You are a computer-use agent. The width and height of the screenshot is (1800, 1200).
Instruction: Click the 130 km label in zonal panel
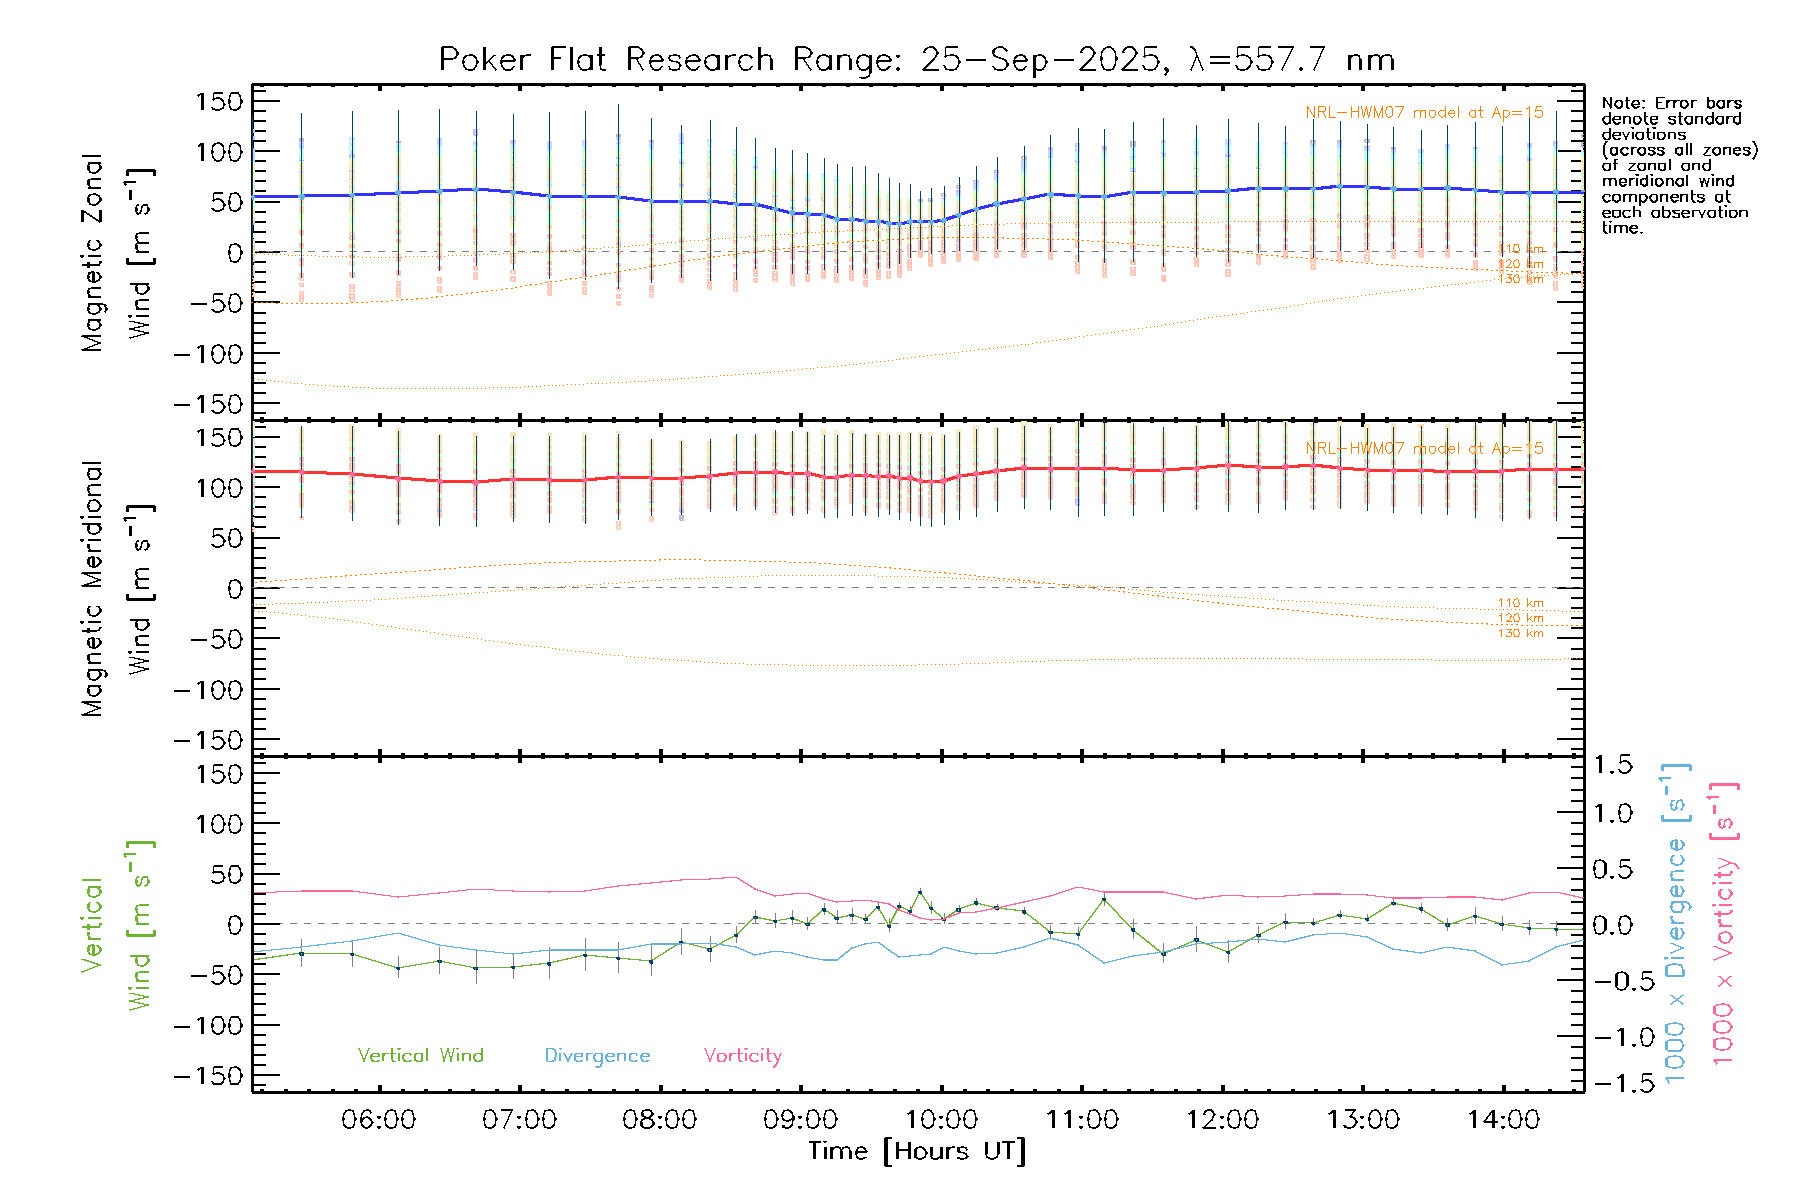[1520, 279]
